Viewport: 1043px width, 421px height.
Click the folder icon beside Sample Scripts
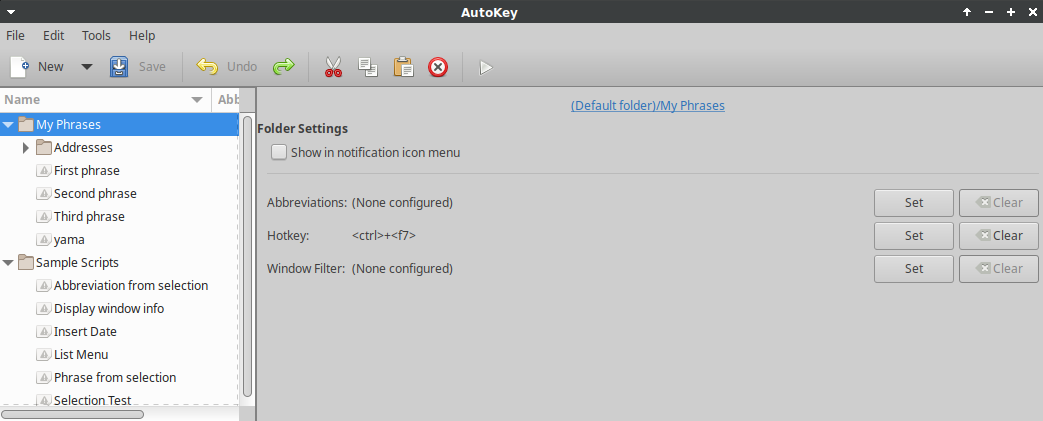pos(26,263)
